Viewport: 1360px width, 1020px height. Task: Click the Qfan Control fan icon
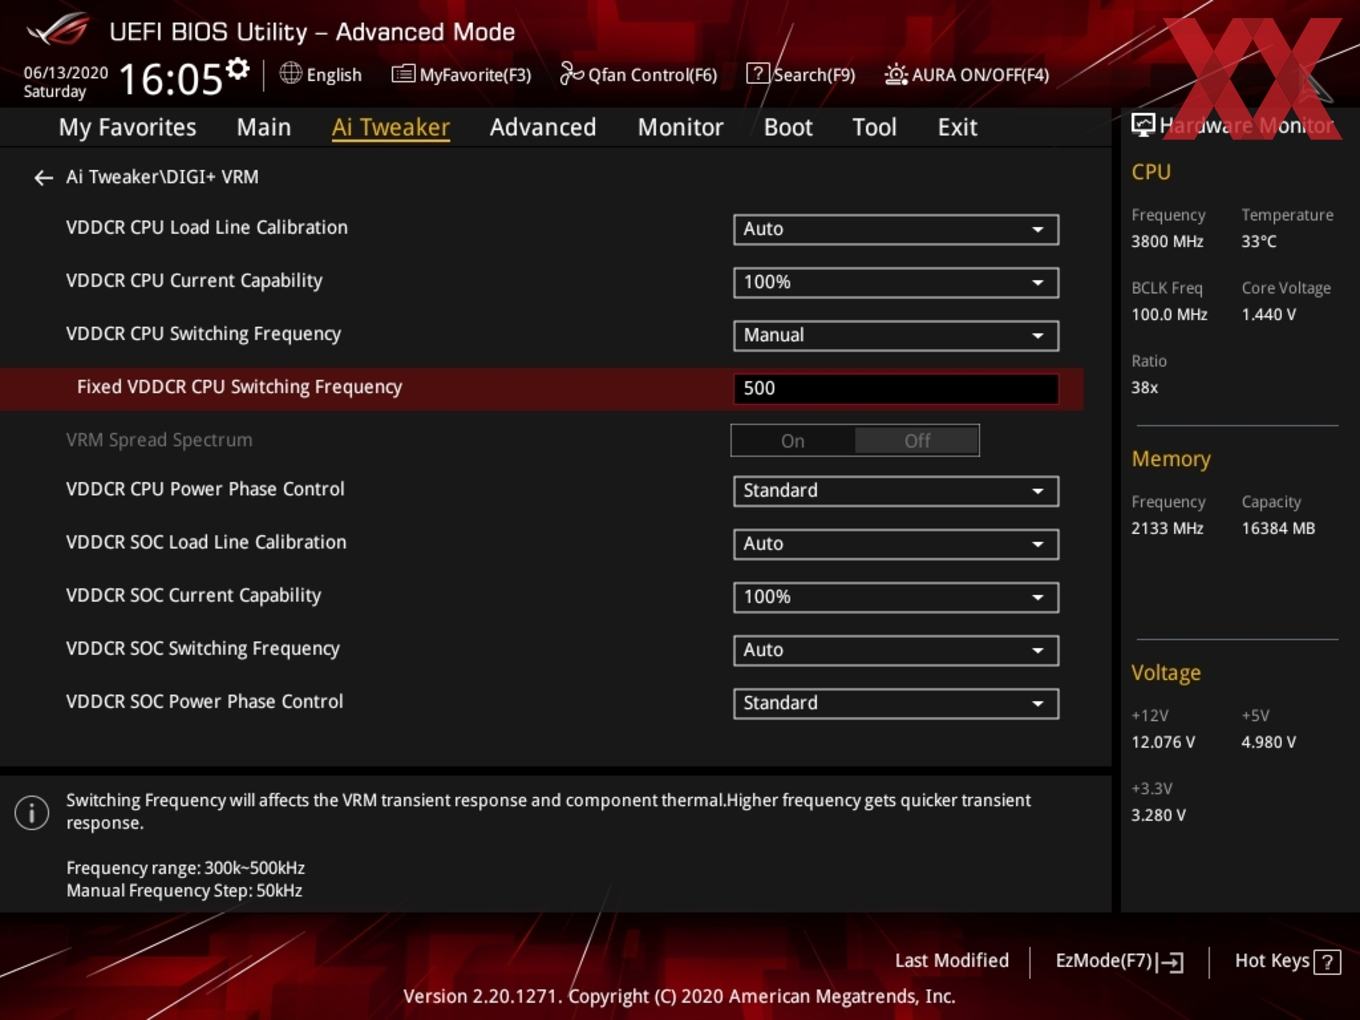coord(571,73)
